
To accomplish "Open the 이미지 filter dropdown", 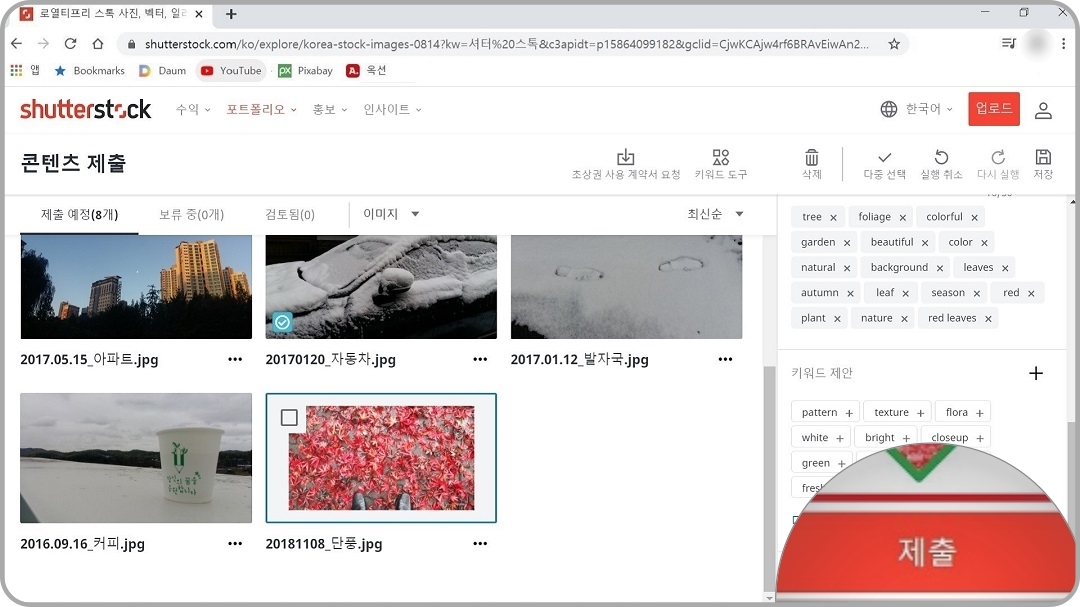I will pyautogui.click(x=390, y=213).
